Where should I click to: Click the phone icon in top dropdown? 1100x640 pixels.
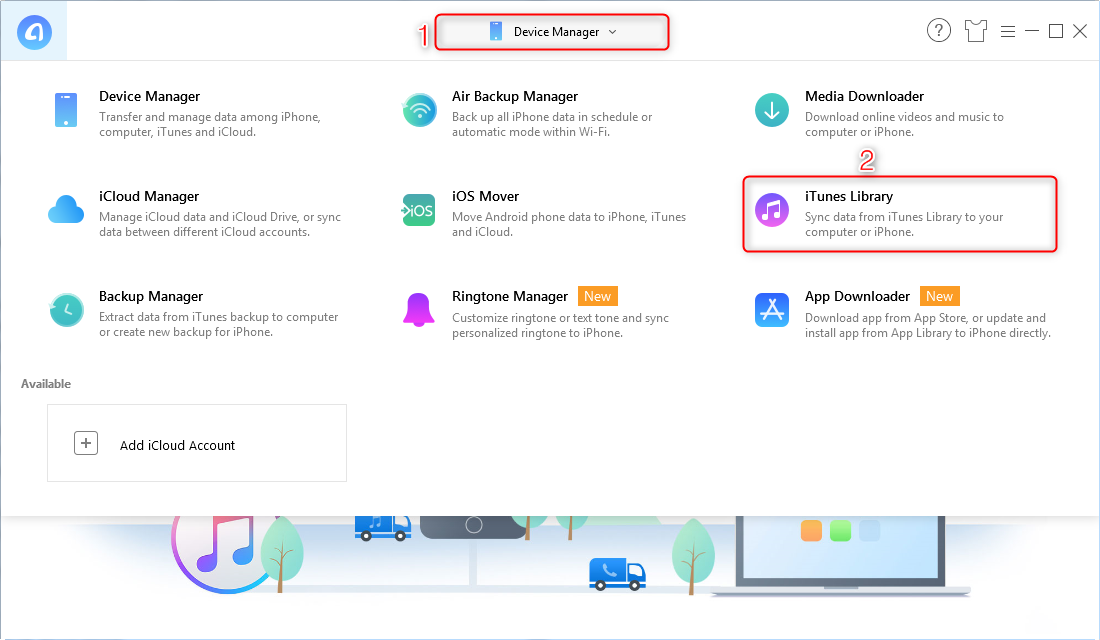pyautogui.click(x=496, y=32)
